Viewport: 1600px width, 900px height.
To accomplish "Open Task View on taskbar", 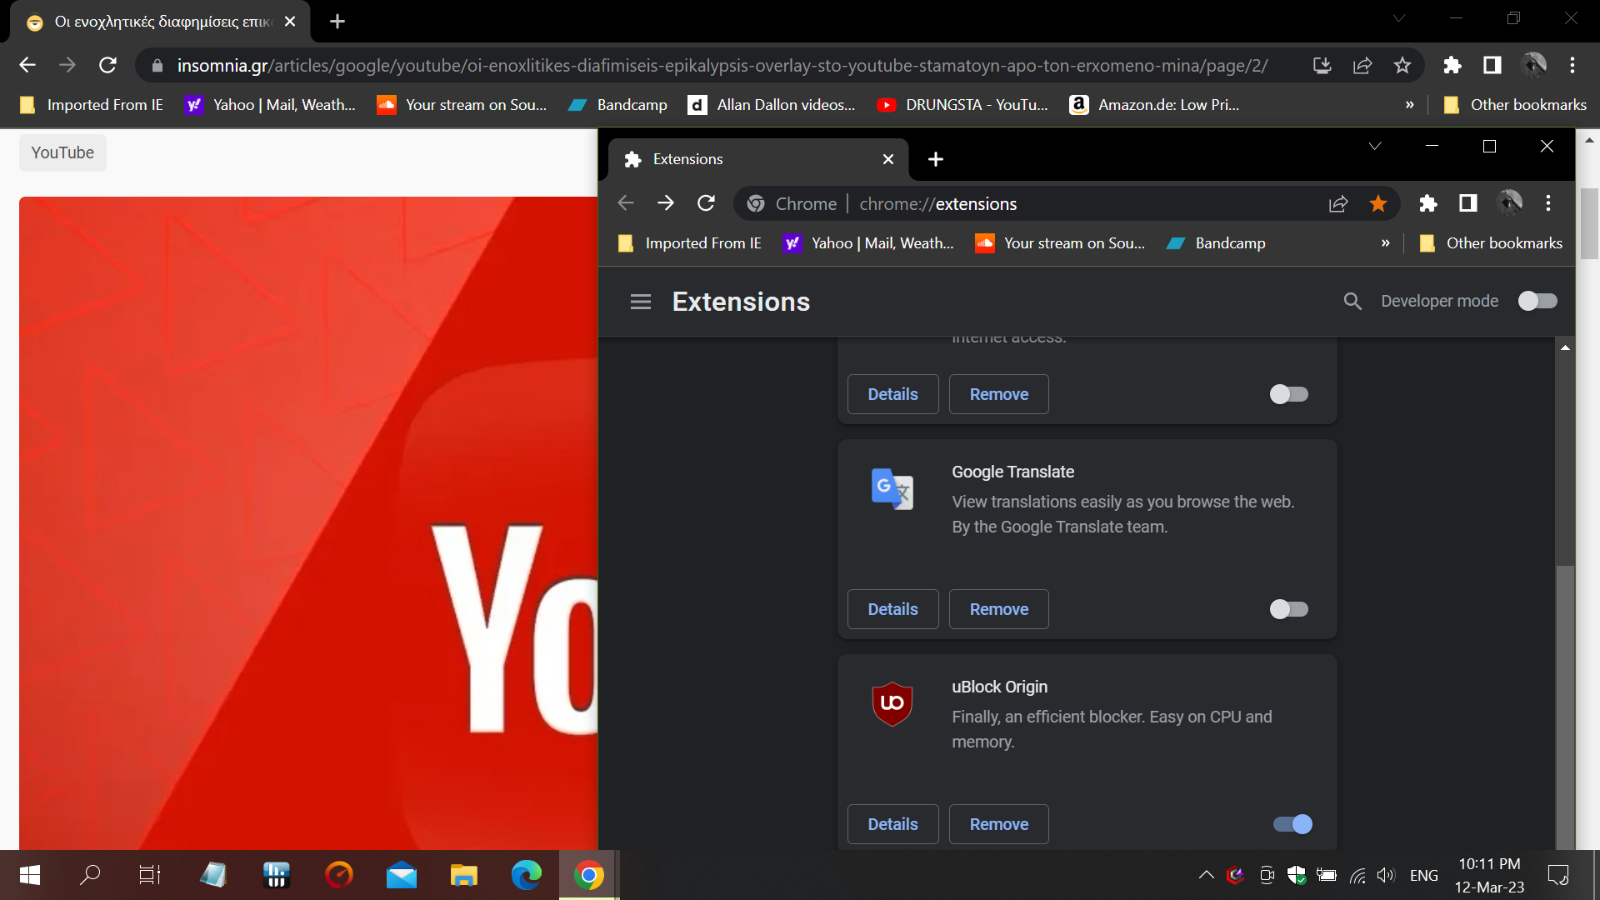I will (x=149, y=875).
